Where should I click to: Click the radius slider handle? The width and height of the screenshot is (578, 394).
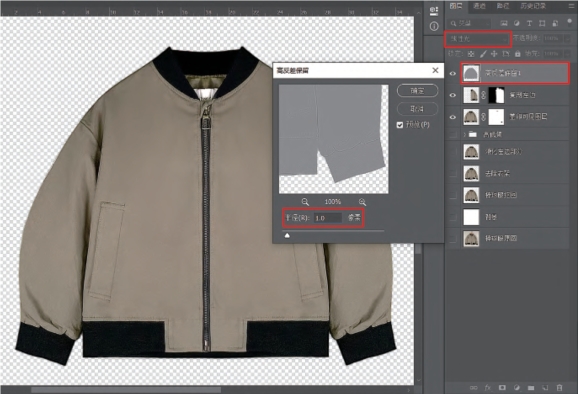287,235
